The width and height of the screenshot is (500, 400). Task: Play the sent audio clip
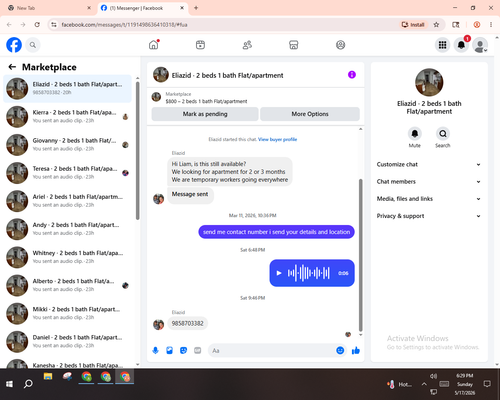(279, 273)
